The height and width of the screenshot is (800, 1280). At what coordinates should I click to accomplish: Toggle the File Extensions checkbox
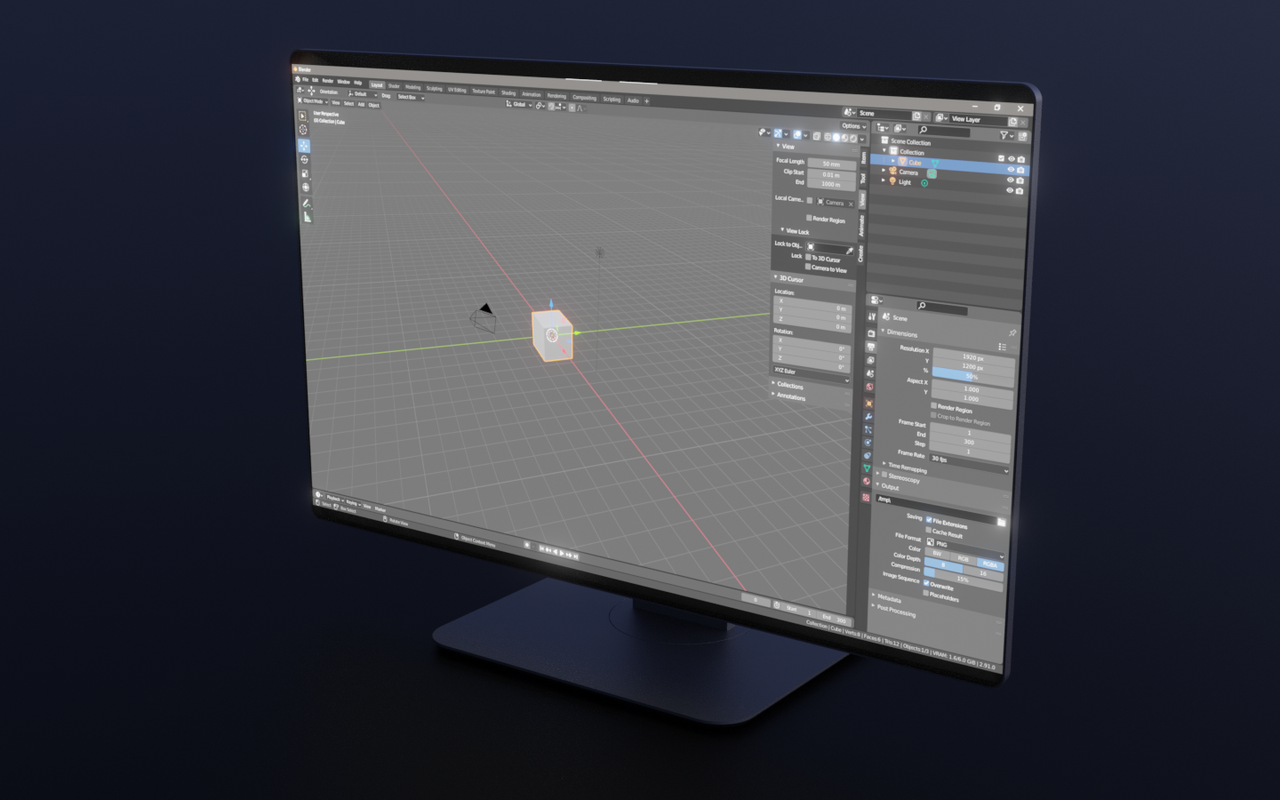click(929, 520)
